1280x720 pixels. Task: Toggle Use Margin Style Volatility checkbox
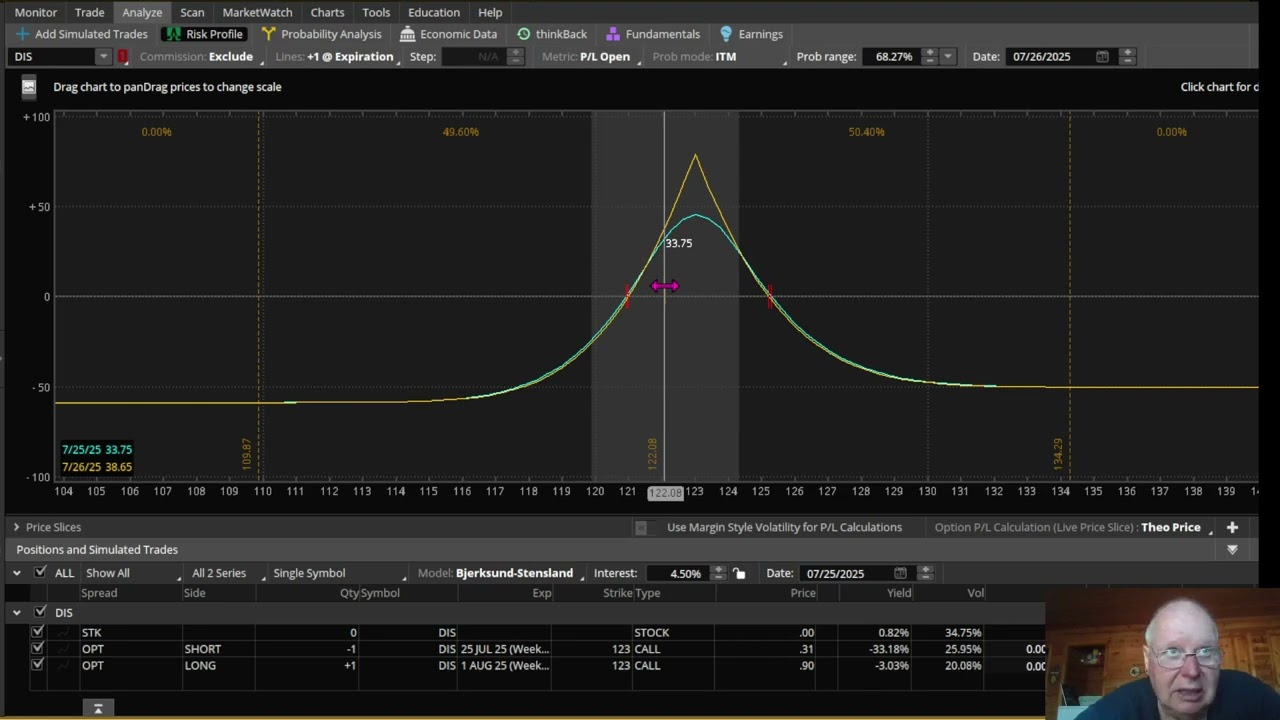(641, 527)
